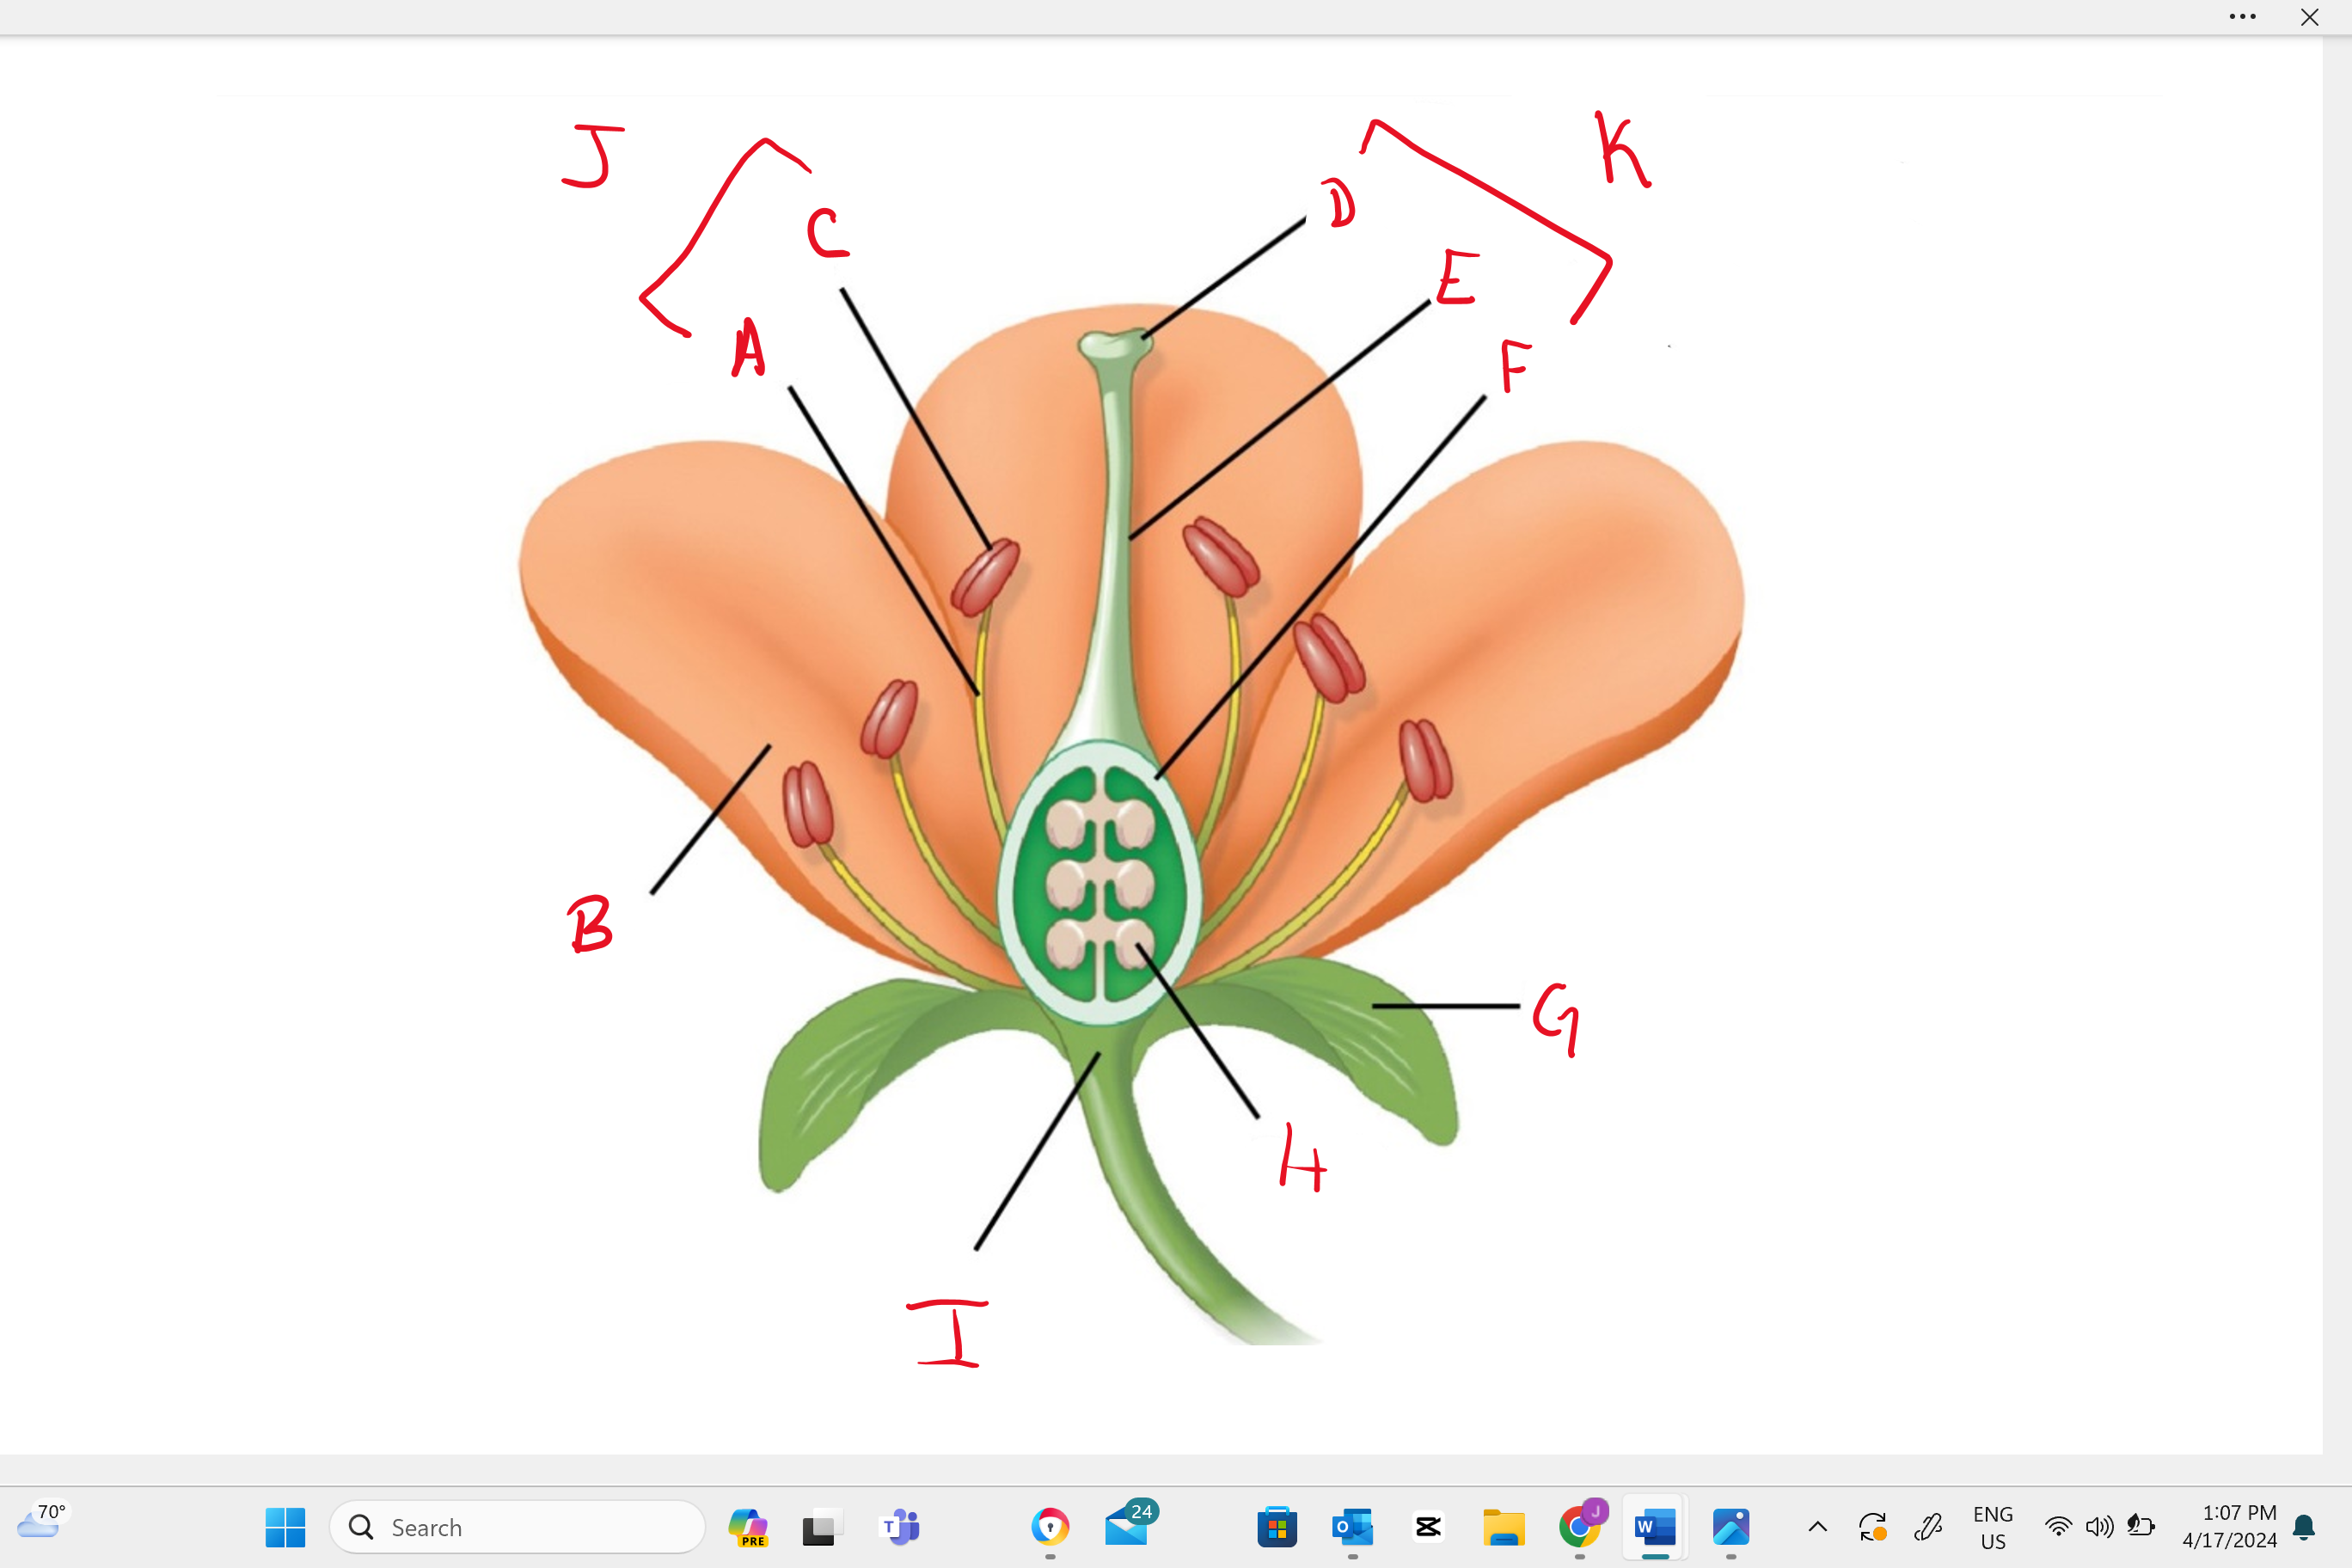Screen dimensions: 2352x1568
Task: Close the current browser window
Action: 2310,17
